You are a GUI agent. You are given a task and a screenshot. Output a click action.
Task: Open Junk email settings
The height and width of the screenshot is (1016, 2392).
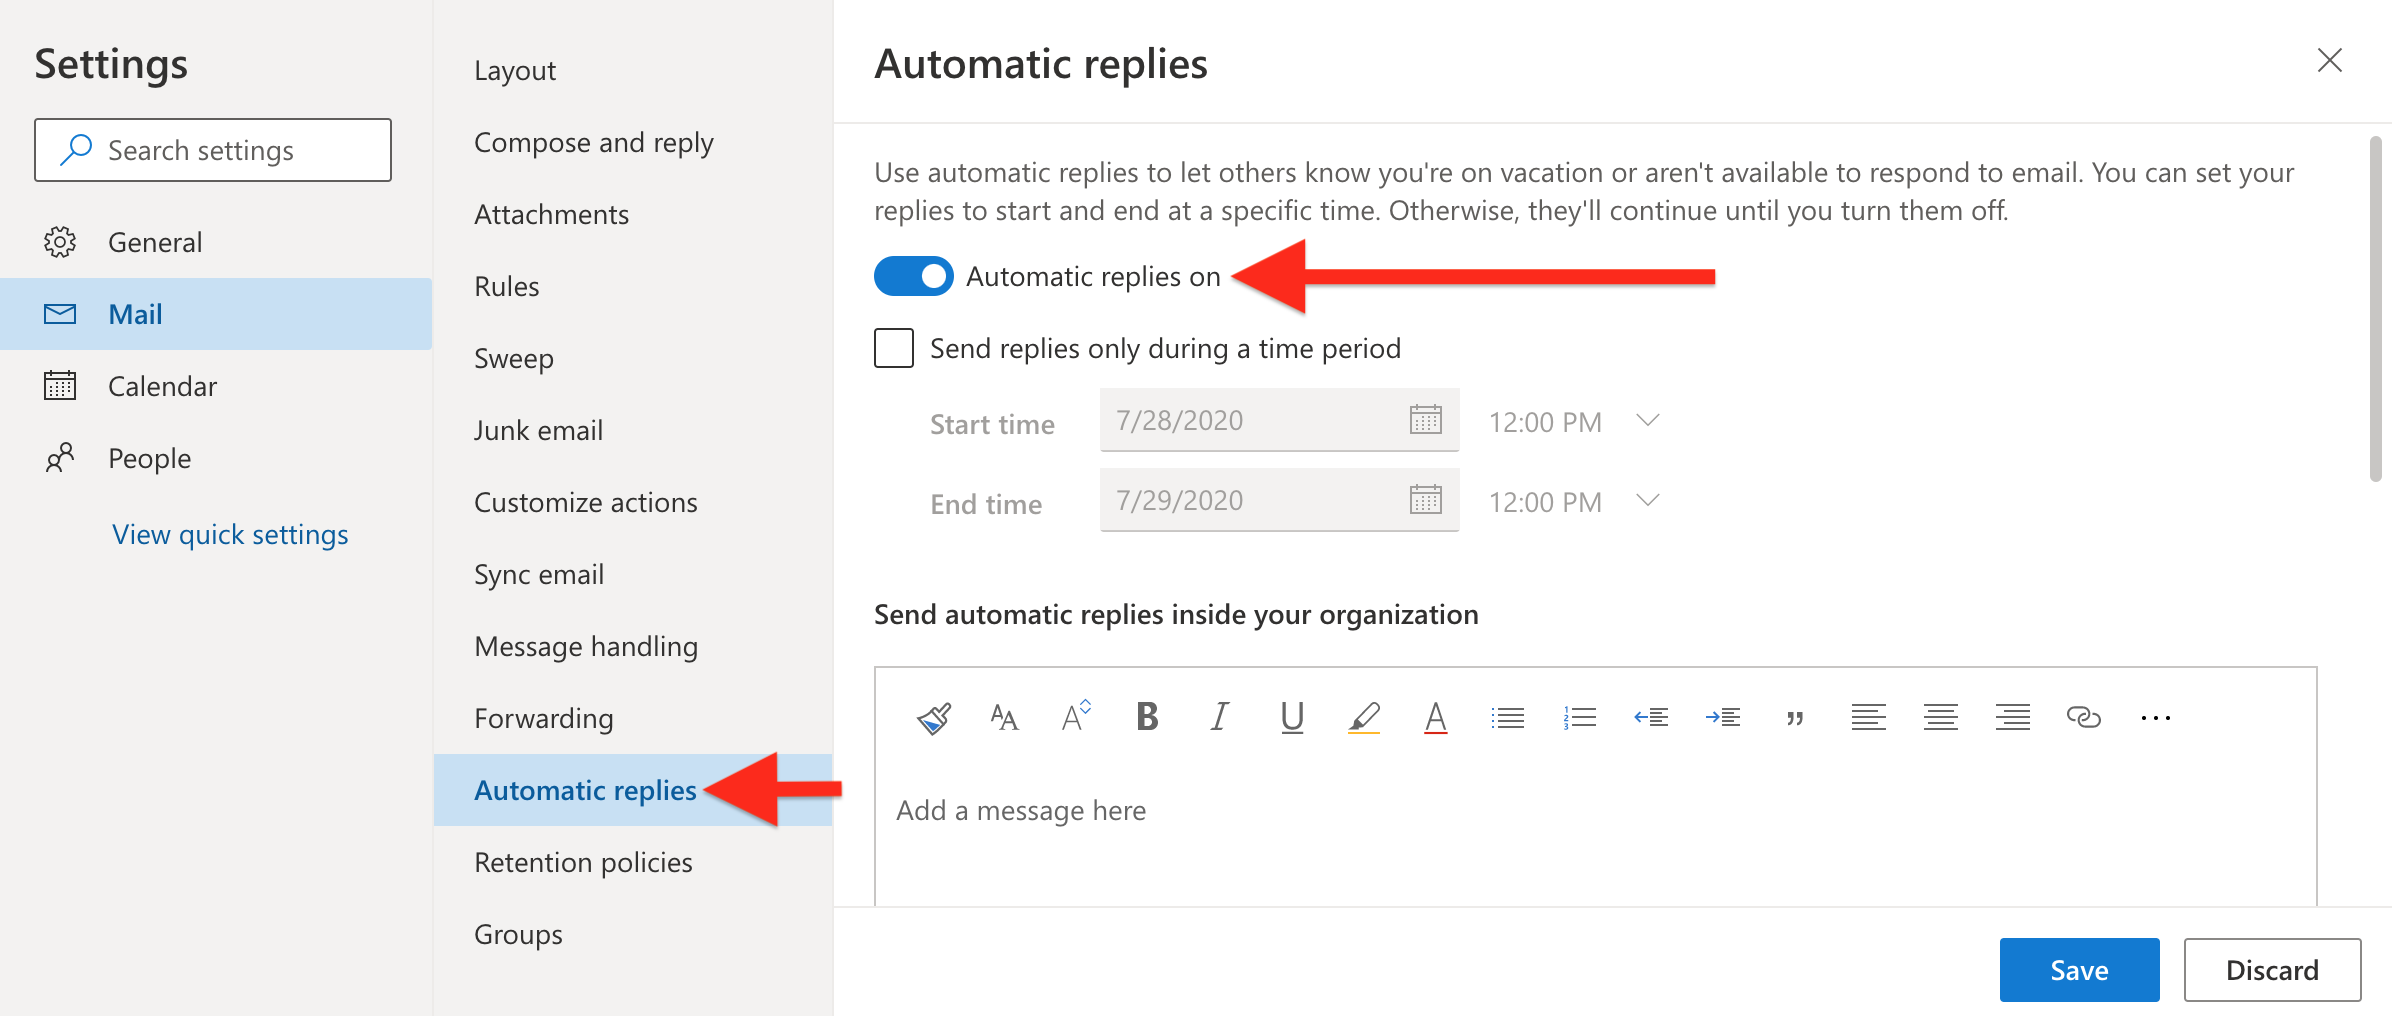633,430
